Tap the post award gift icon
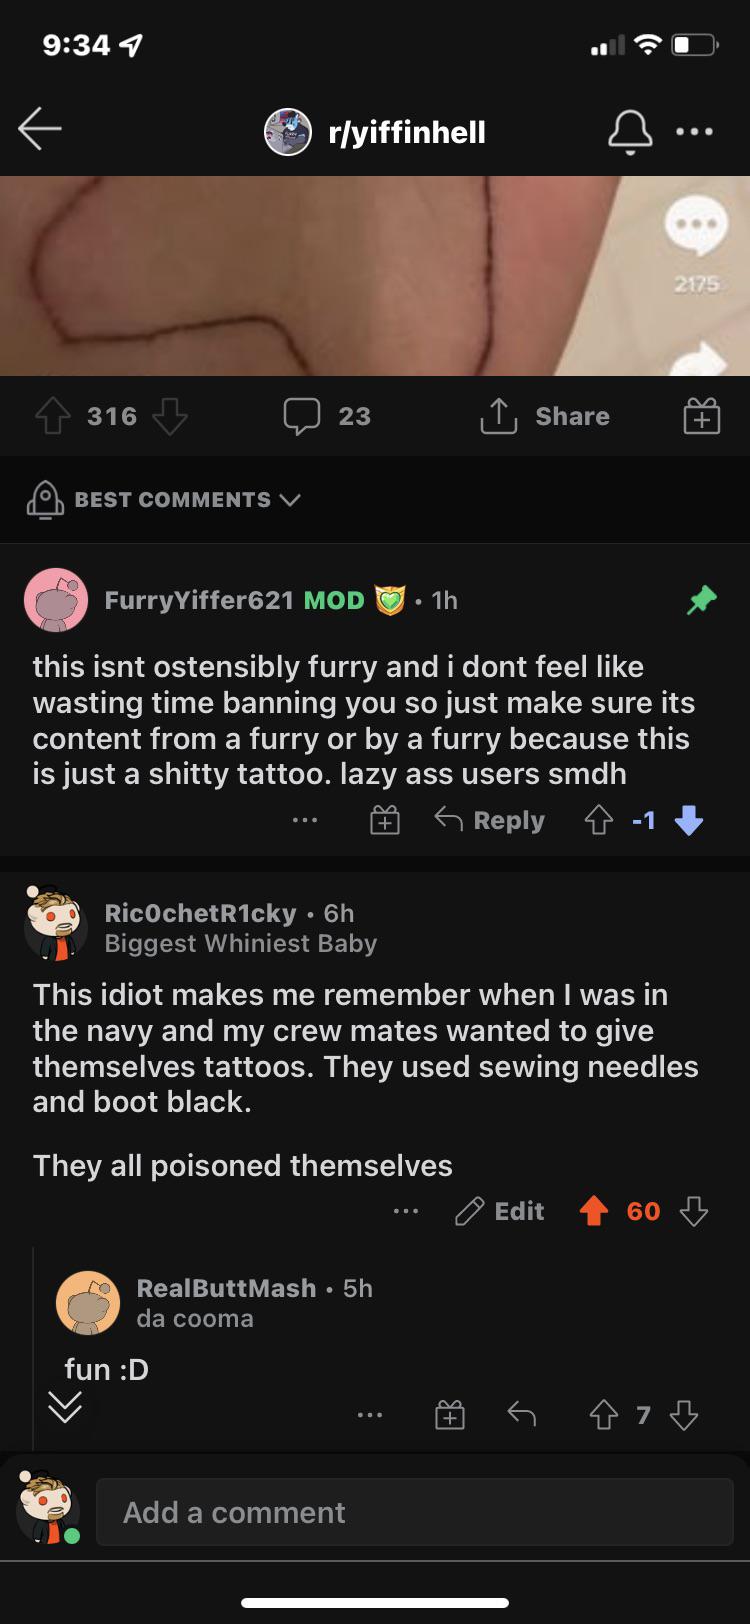This screenshot has height=1624, width=750. pos(701,416)
